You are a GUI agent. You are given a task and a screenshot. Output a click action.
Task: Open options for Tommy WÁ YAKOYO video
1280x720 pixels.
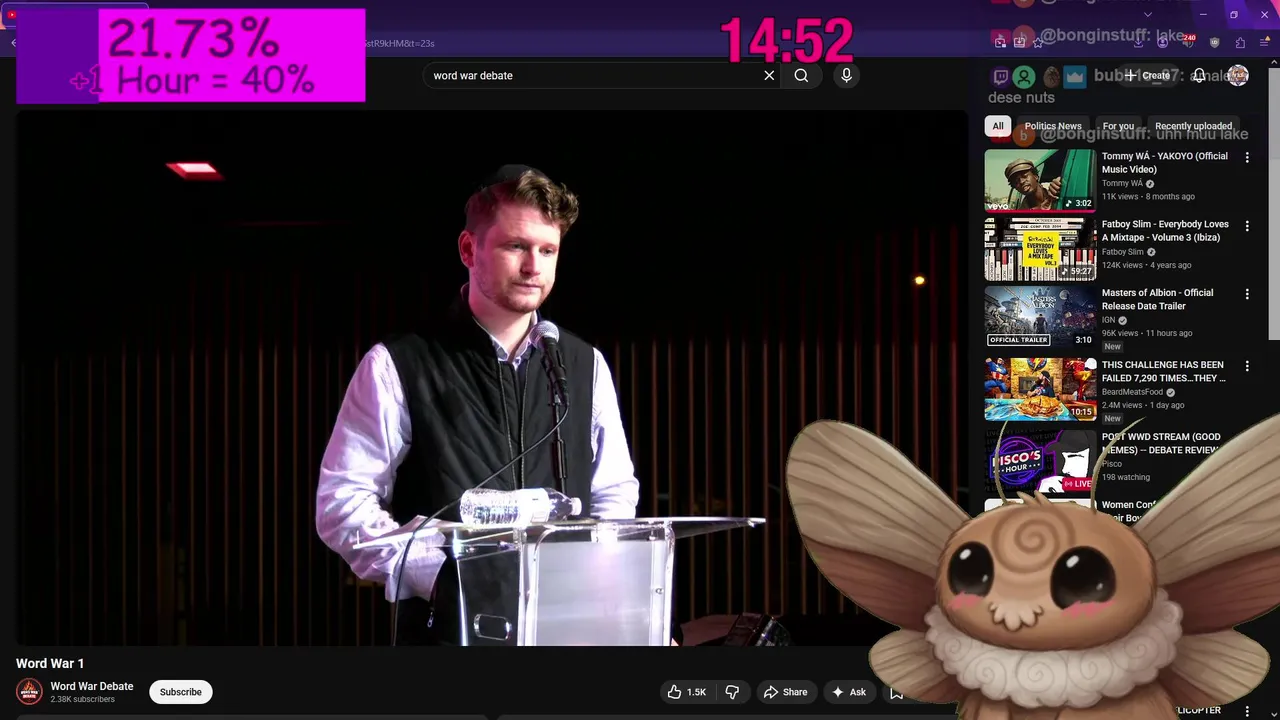[x=1247, y=158]
